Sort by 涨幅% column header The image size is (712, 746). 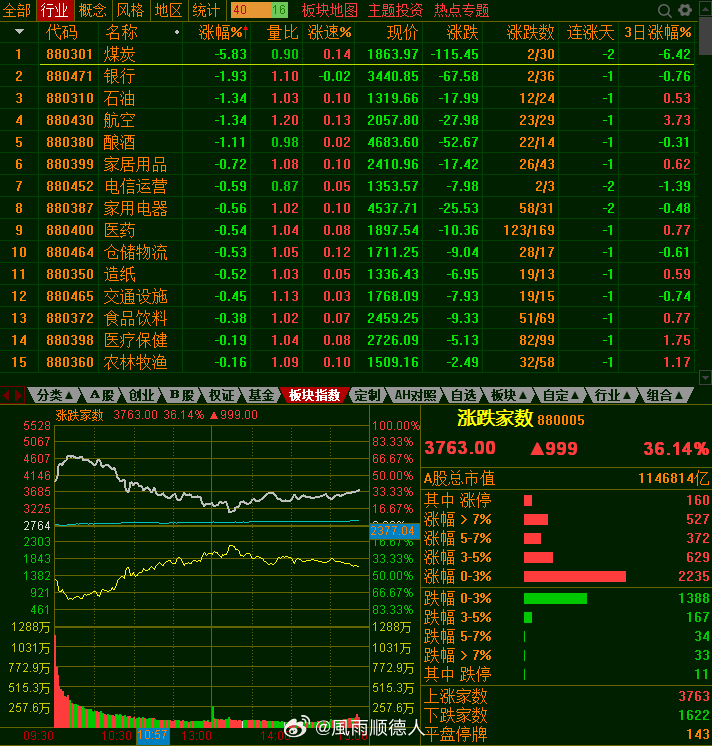223,32
